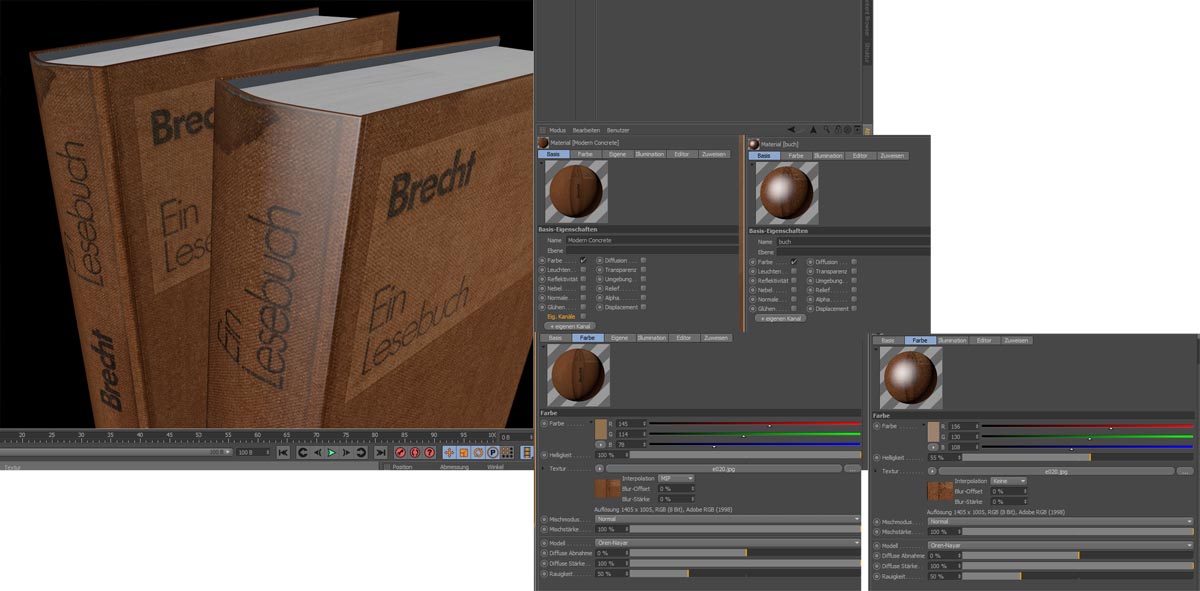This screenshot has height=591, width=1200.
Task: Enable Diffusion checkbox for buch material
Action: click(853, 262)
